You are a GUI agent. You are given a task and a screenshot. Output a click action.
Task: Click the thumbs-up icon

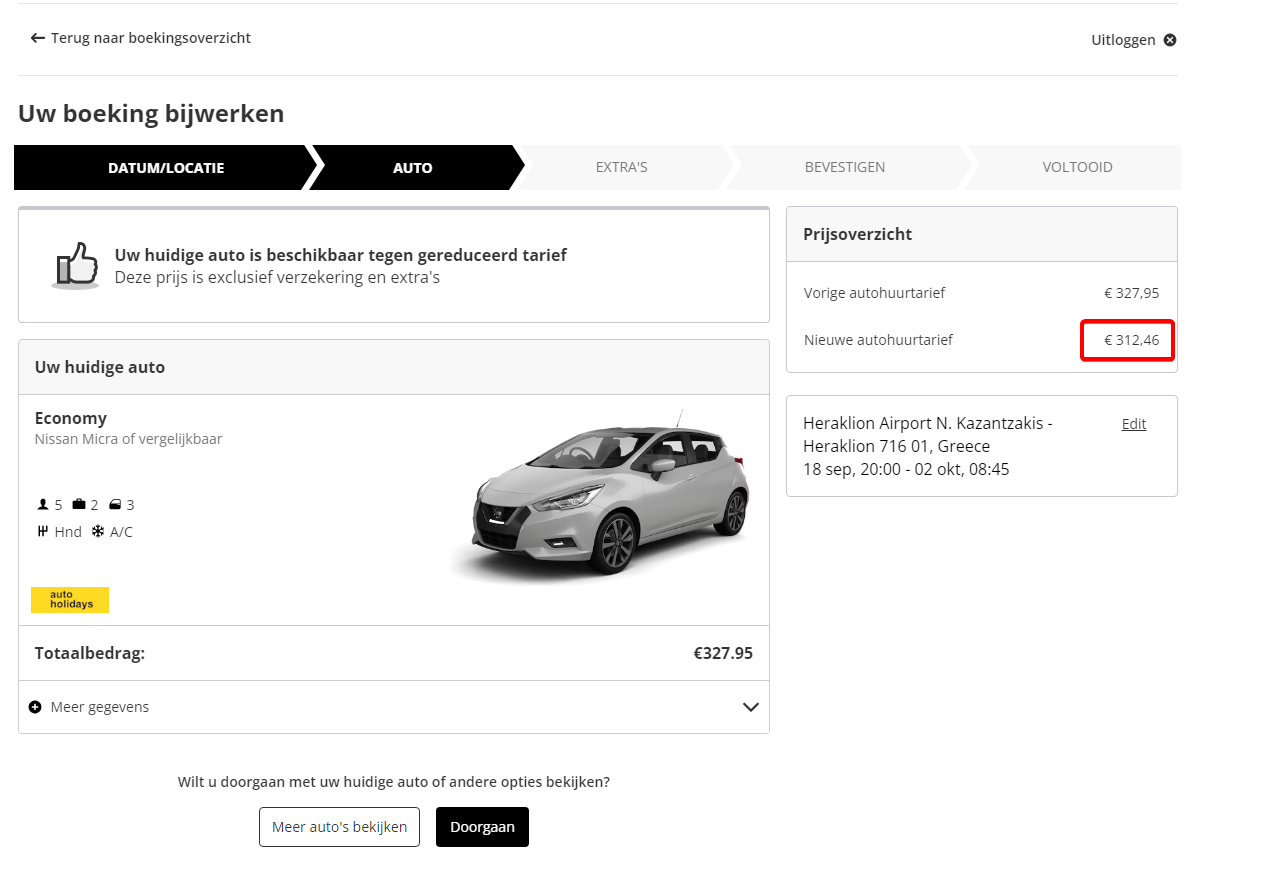point(76,265)
